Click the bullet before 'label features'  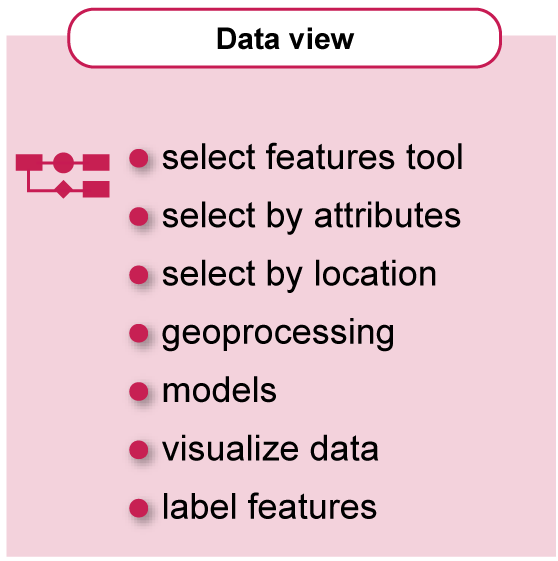pyautogui.click(x=139, y=508)
